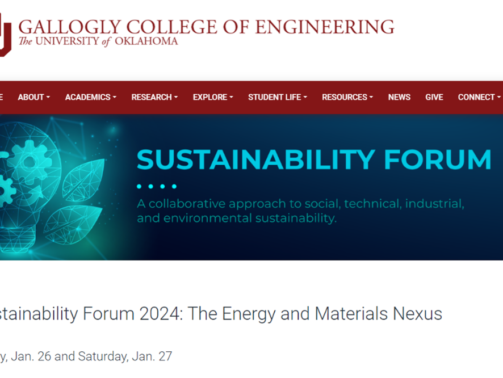This screenshot has width=503, height=378.
Task: Click the partially visible leftmost nav item
Action: [x=1, y=97]
